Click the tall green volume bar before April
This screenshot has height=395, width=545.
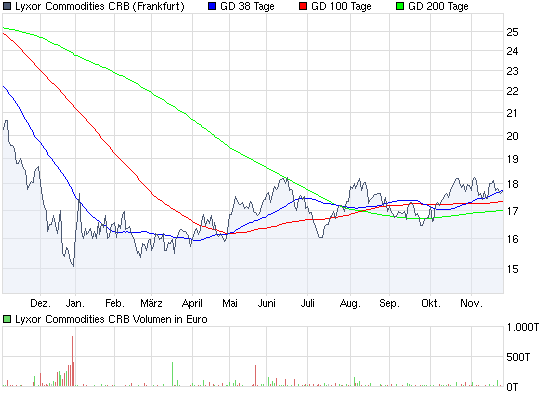[x=172, y=374]
